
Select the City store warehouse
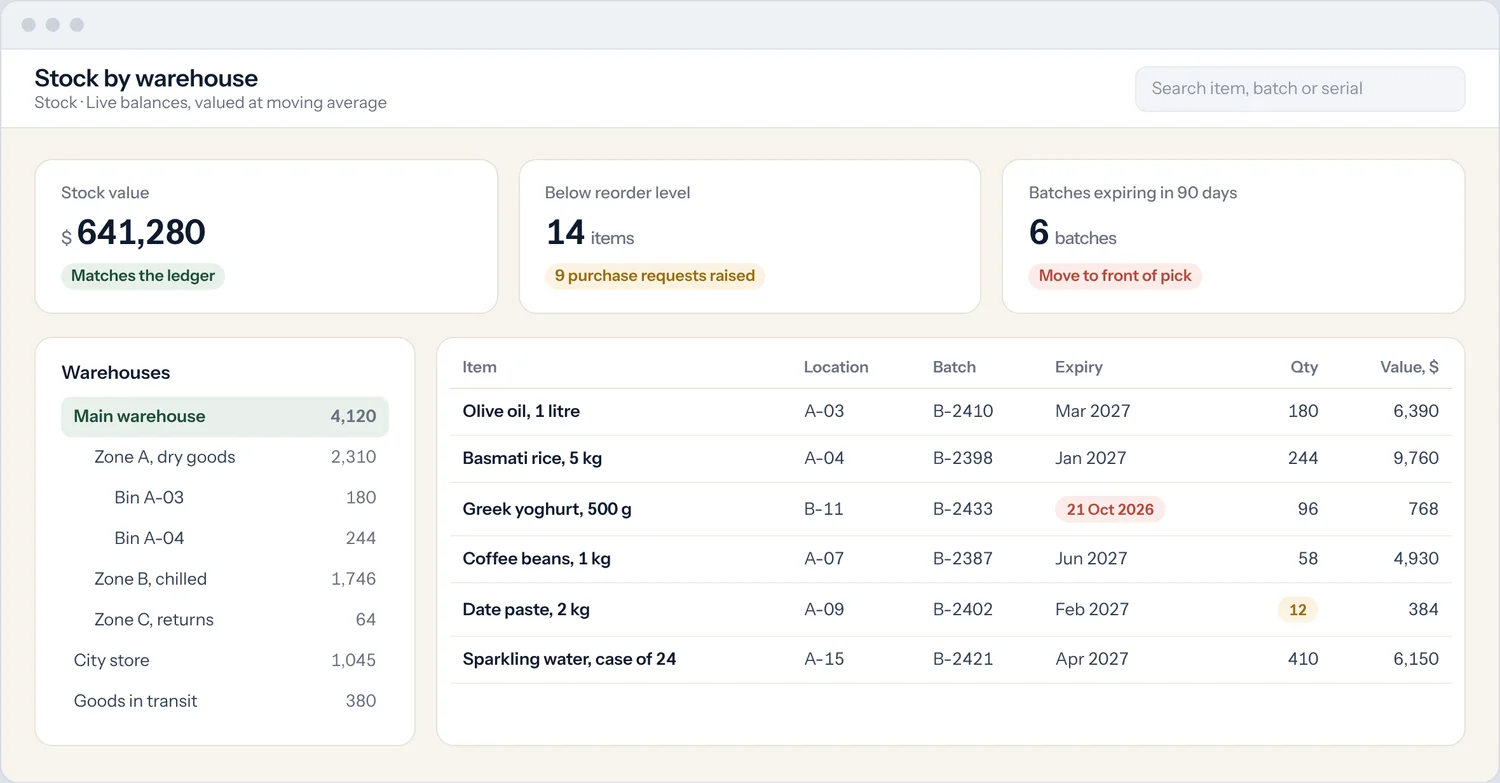coord(225,660)
